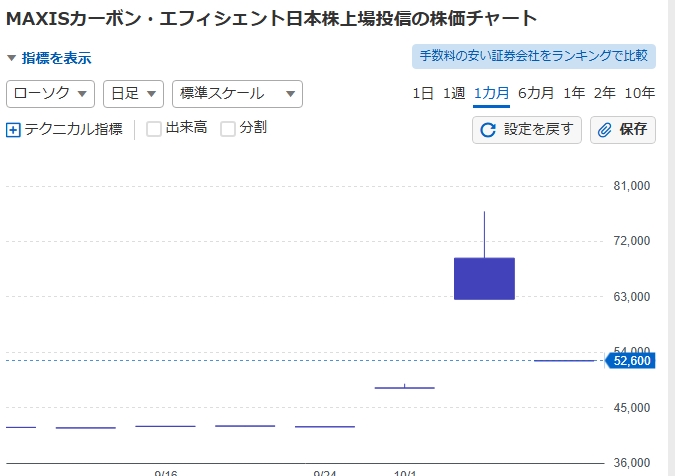Show the 1年 chart range

coord(574,94)
